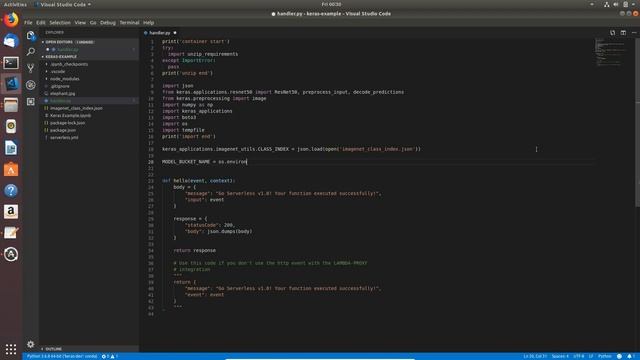Viewport: 640px width, 360px height.
Task: Expand the .vscode folder
Action: [x=58, y=71]
